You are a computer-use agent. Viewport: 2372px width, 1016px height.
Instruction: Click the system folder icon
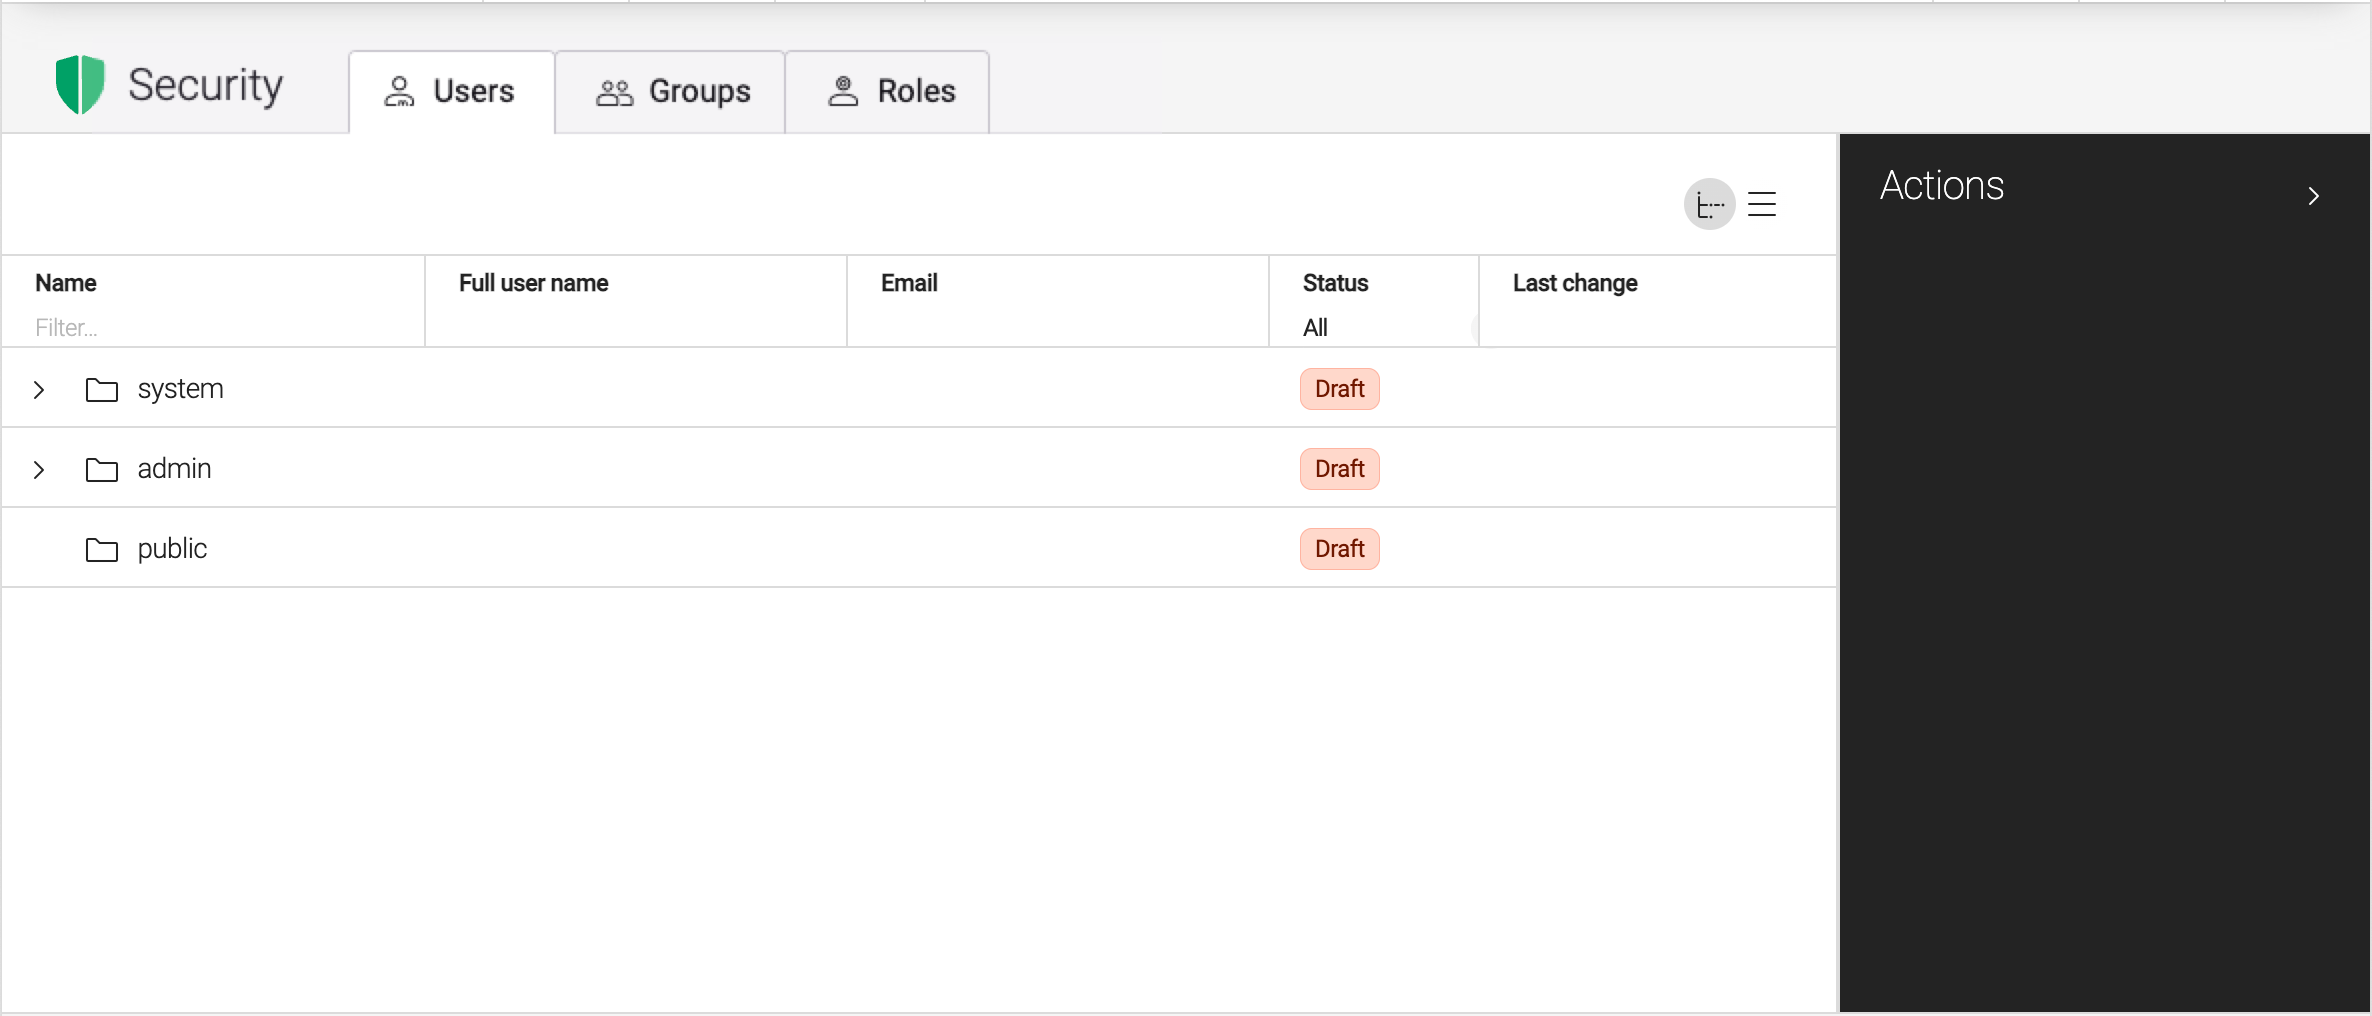[102, 390]
